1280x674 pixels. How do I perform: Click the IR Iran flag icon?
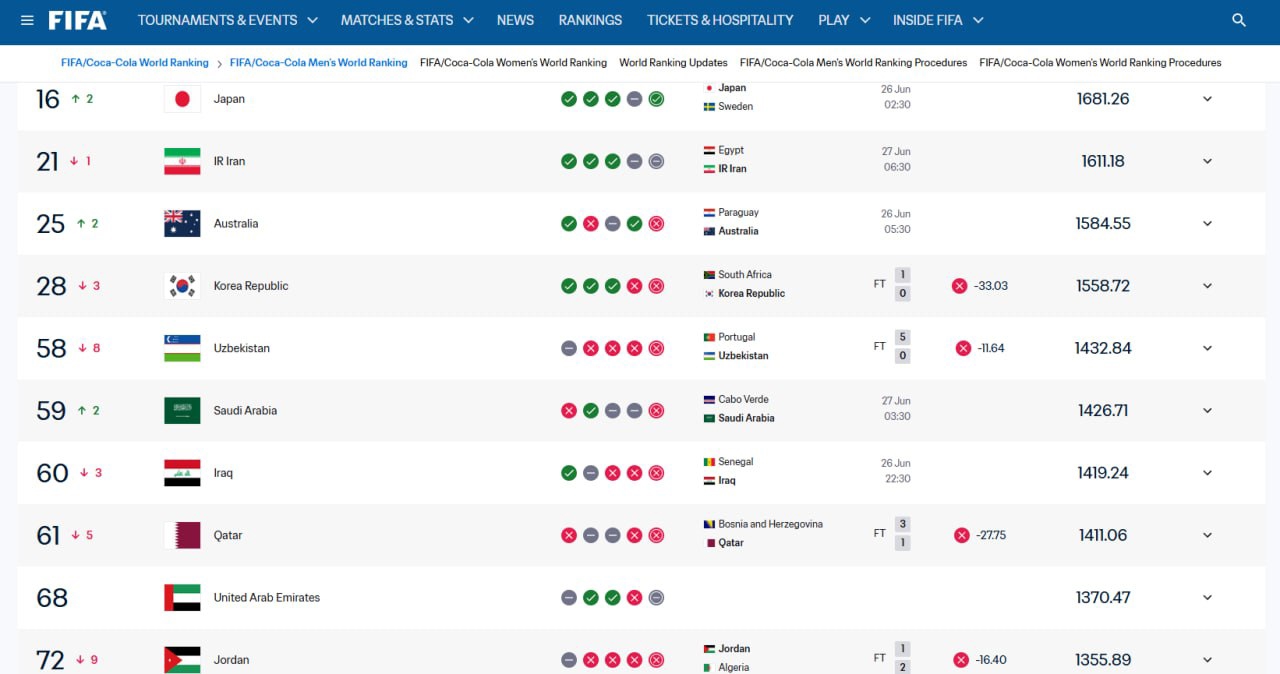(x=182, y=161)
